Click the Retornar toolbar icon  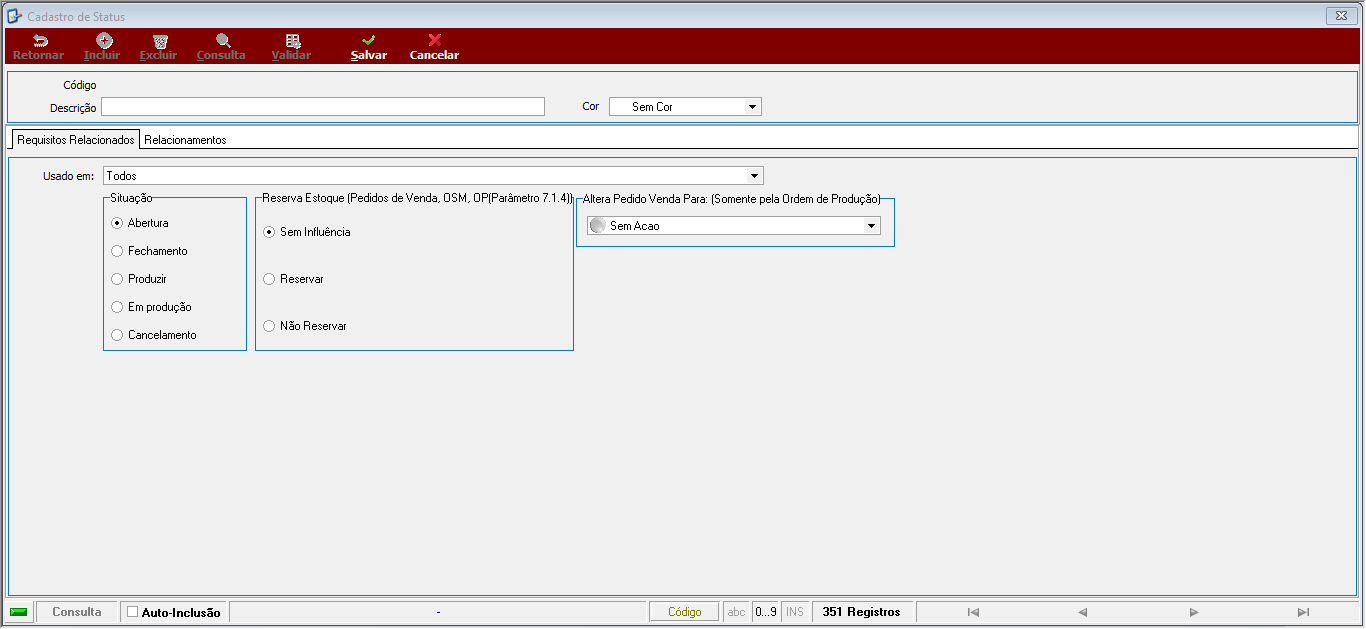point(39,41)
